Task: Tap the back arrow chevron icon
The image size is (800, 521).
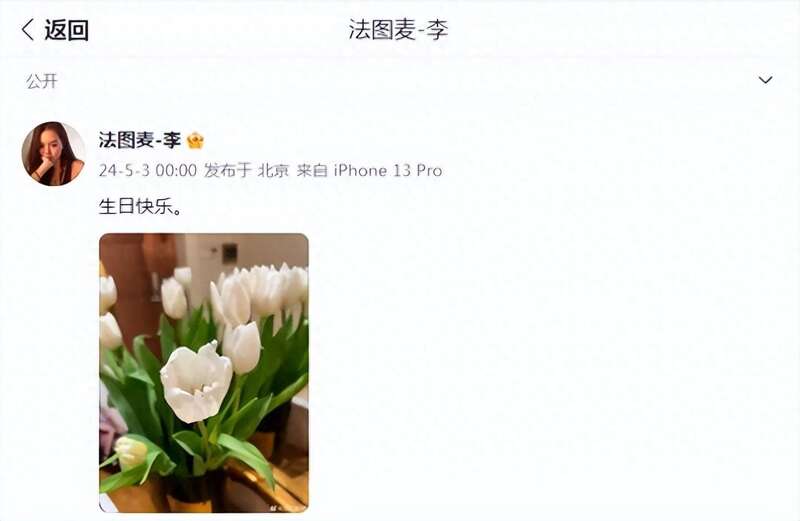Action: click(x=28, y=30)
